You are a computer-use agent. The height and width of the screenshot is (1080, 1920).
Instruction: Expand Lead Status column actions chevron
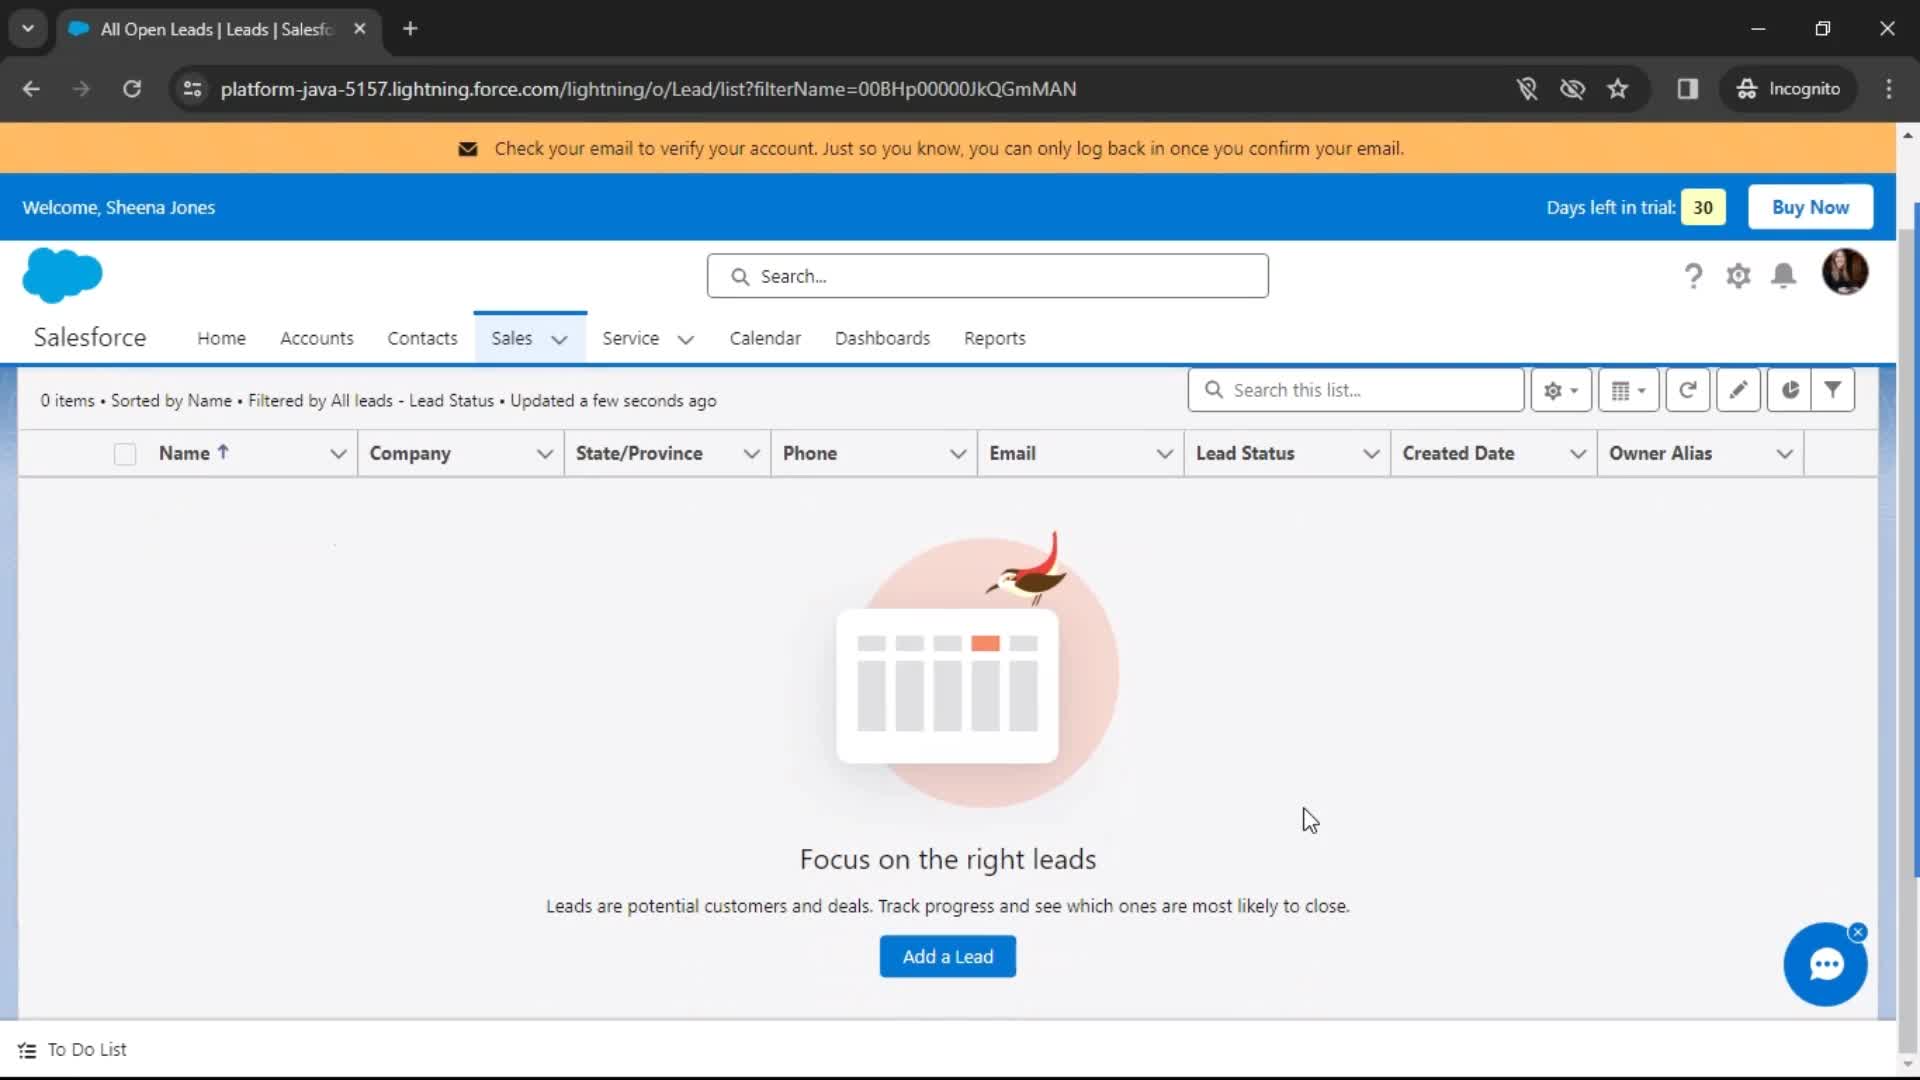click(x=1372, y=454)
